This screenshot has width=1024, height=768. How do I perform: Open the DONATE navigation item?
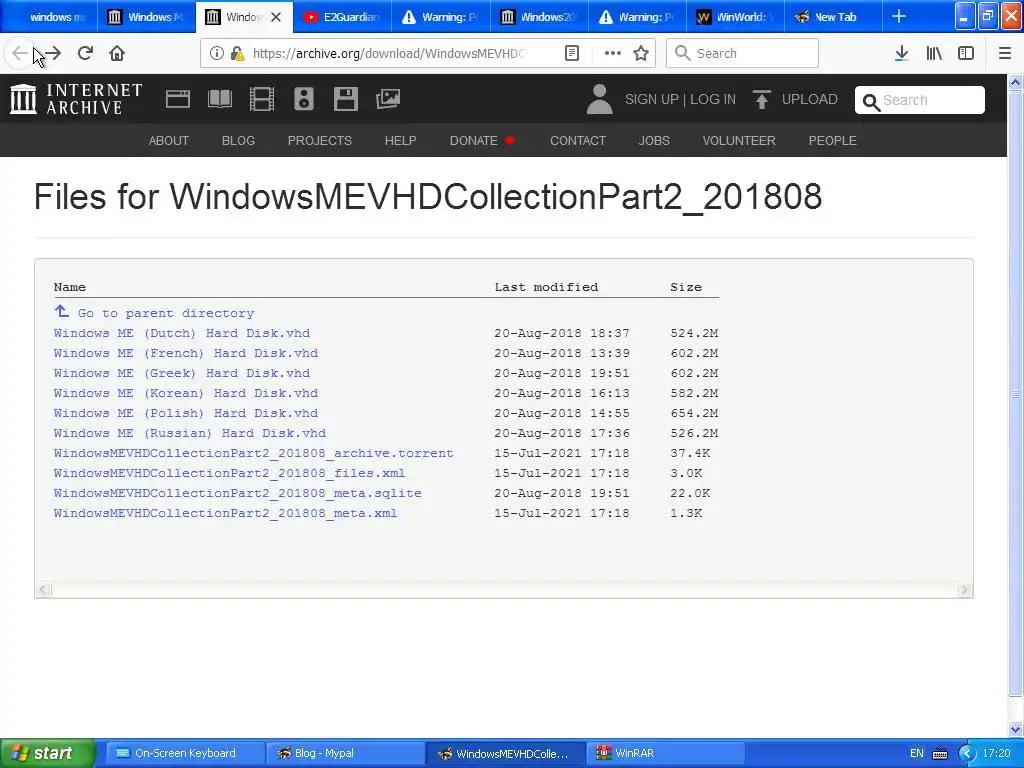pyautogui.click(x=483, y=140)
